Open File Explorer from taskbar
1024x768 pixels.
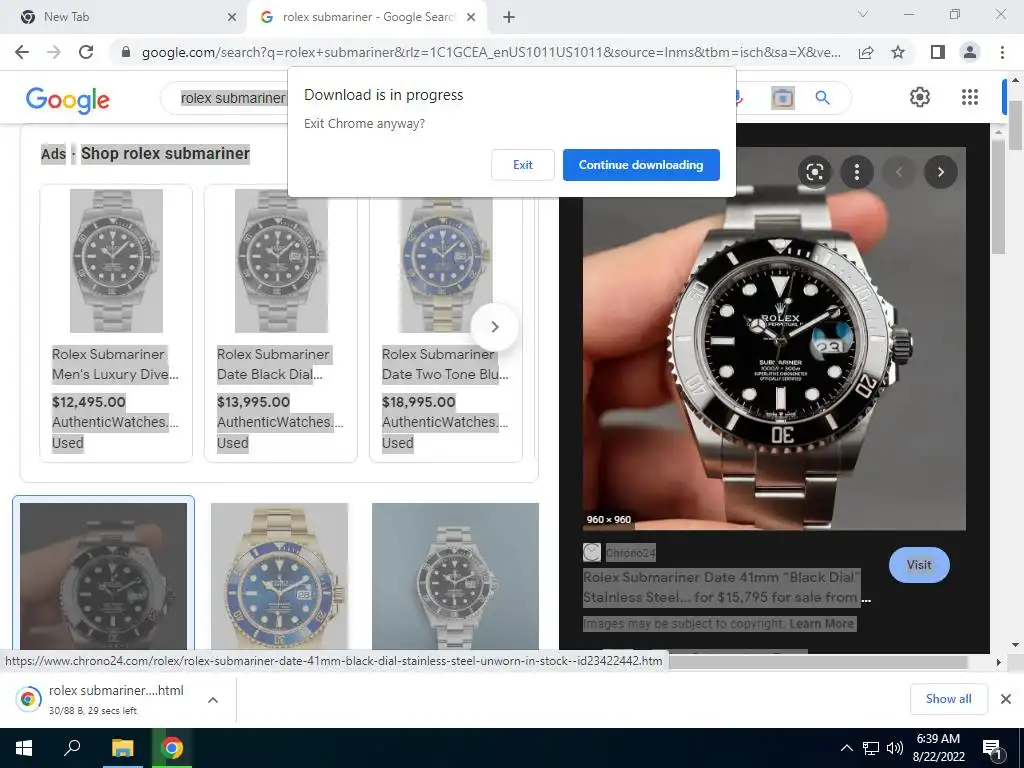(x=122, y=748)
